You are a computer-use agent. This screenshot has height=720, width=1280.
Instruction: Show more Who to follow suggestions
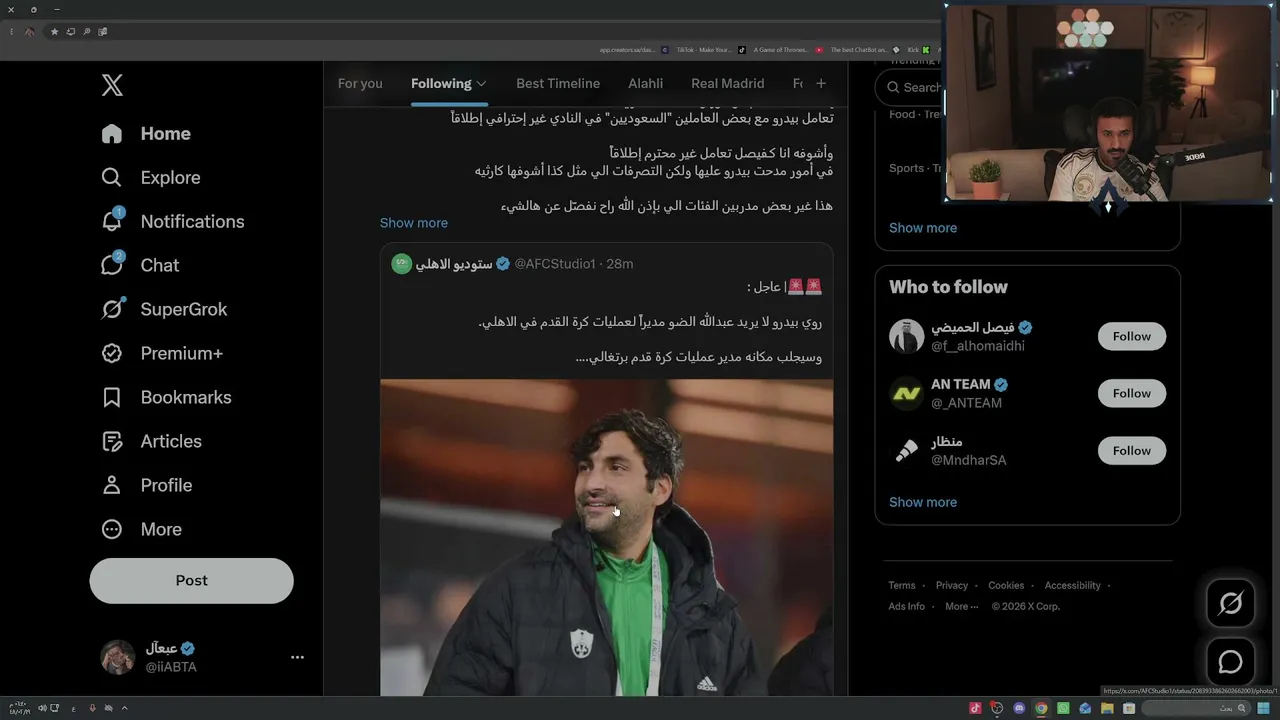[x=923, y=503]
